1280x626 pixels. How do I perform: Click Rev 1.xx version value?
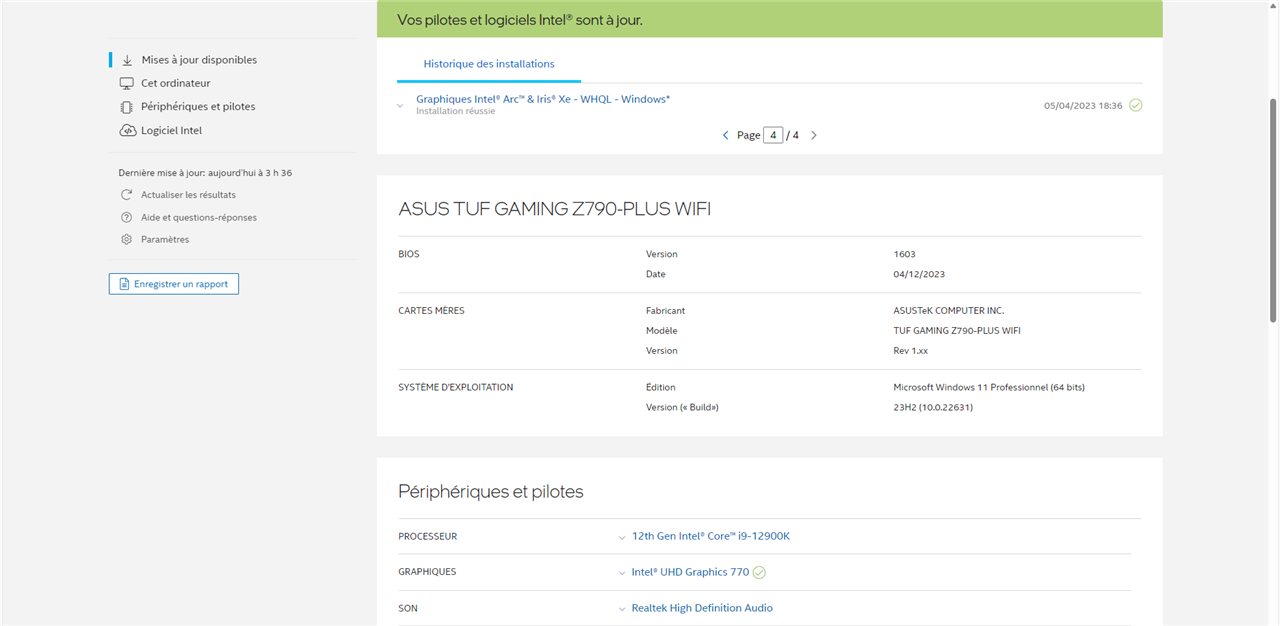911,351
